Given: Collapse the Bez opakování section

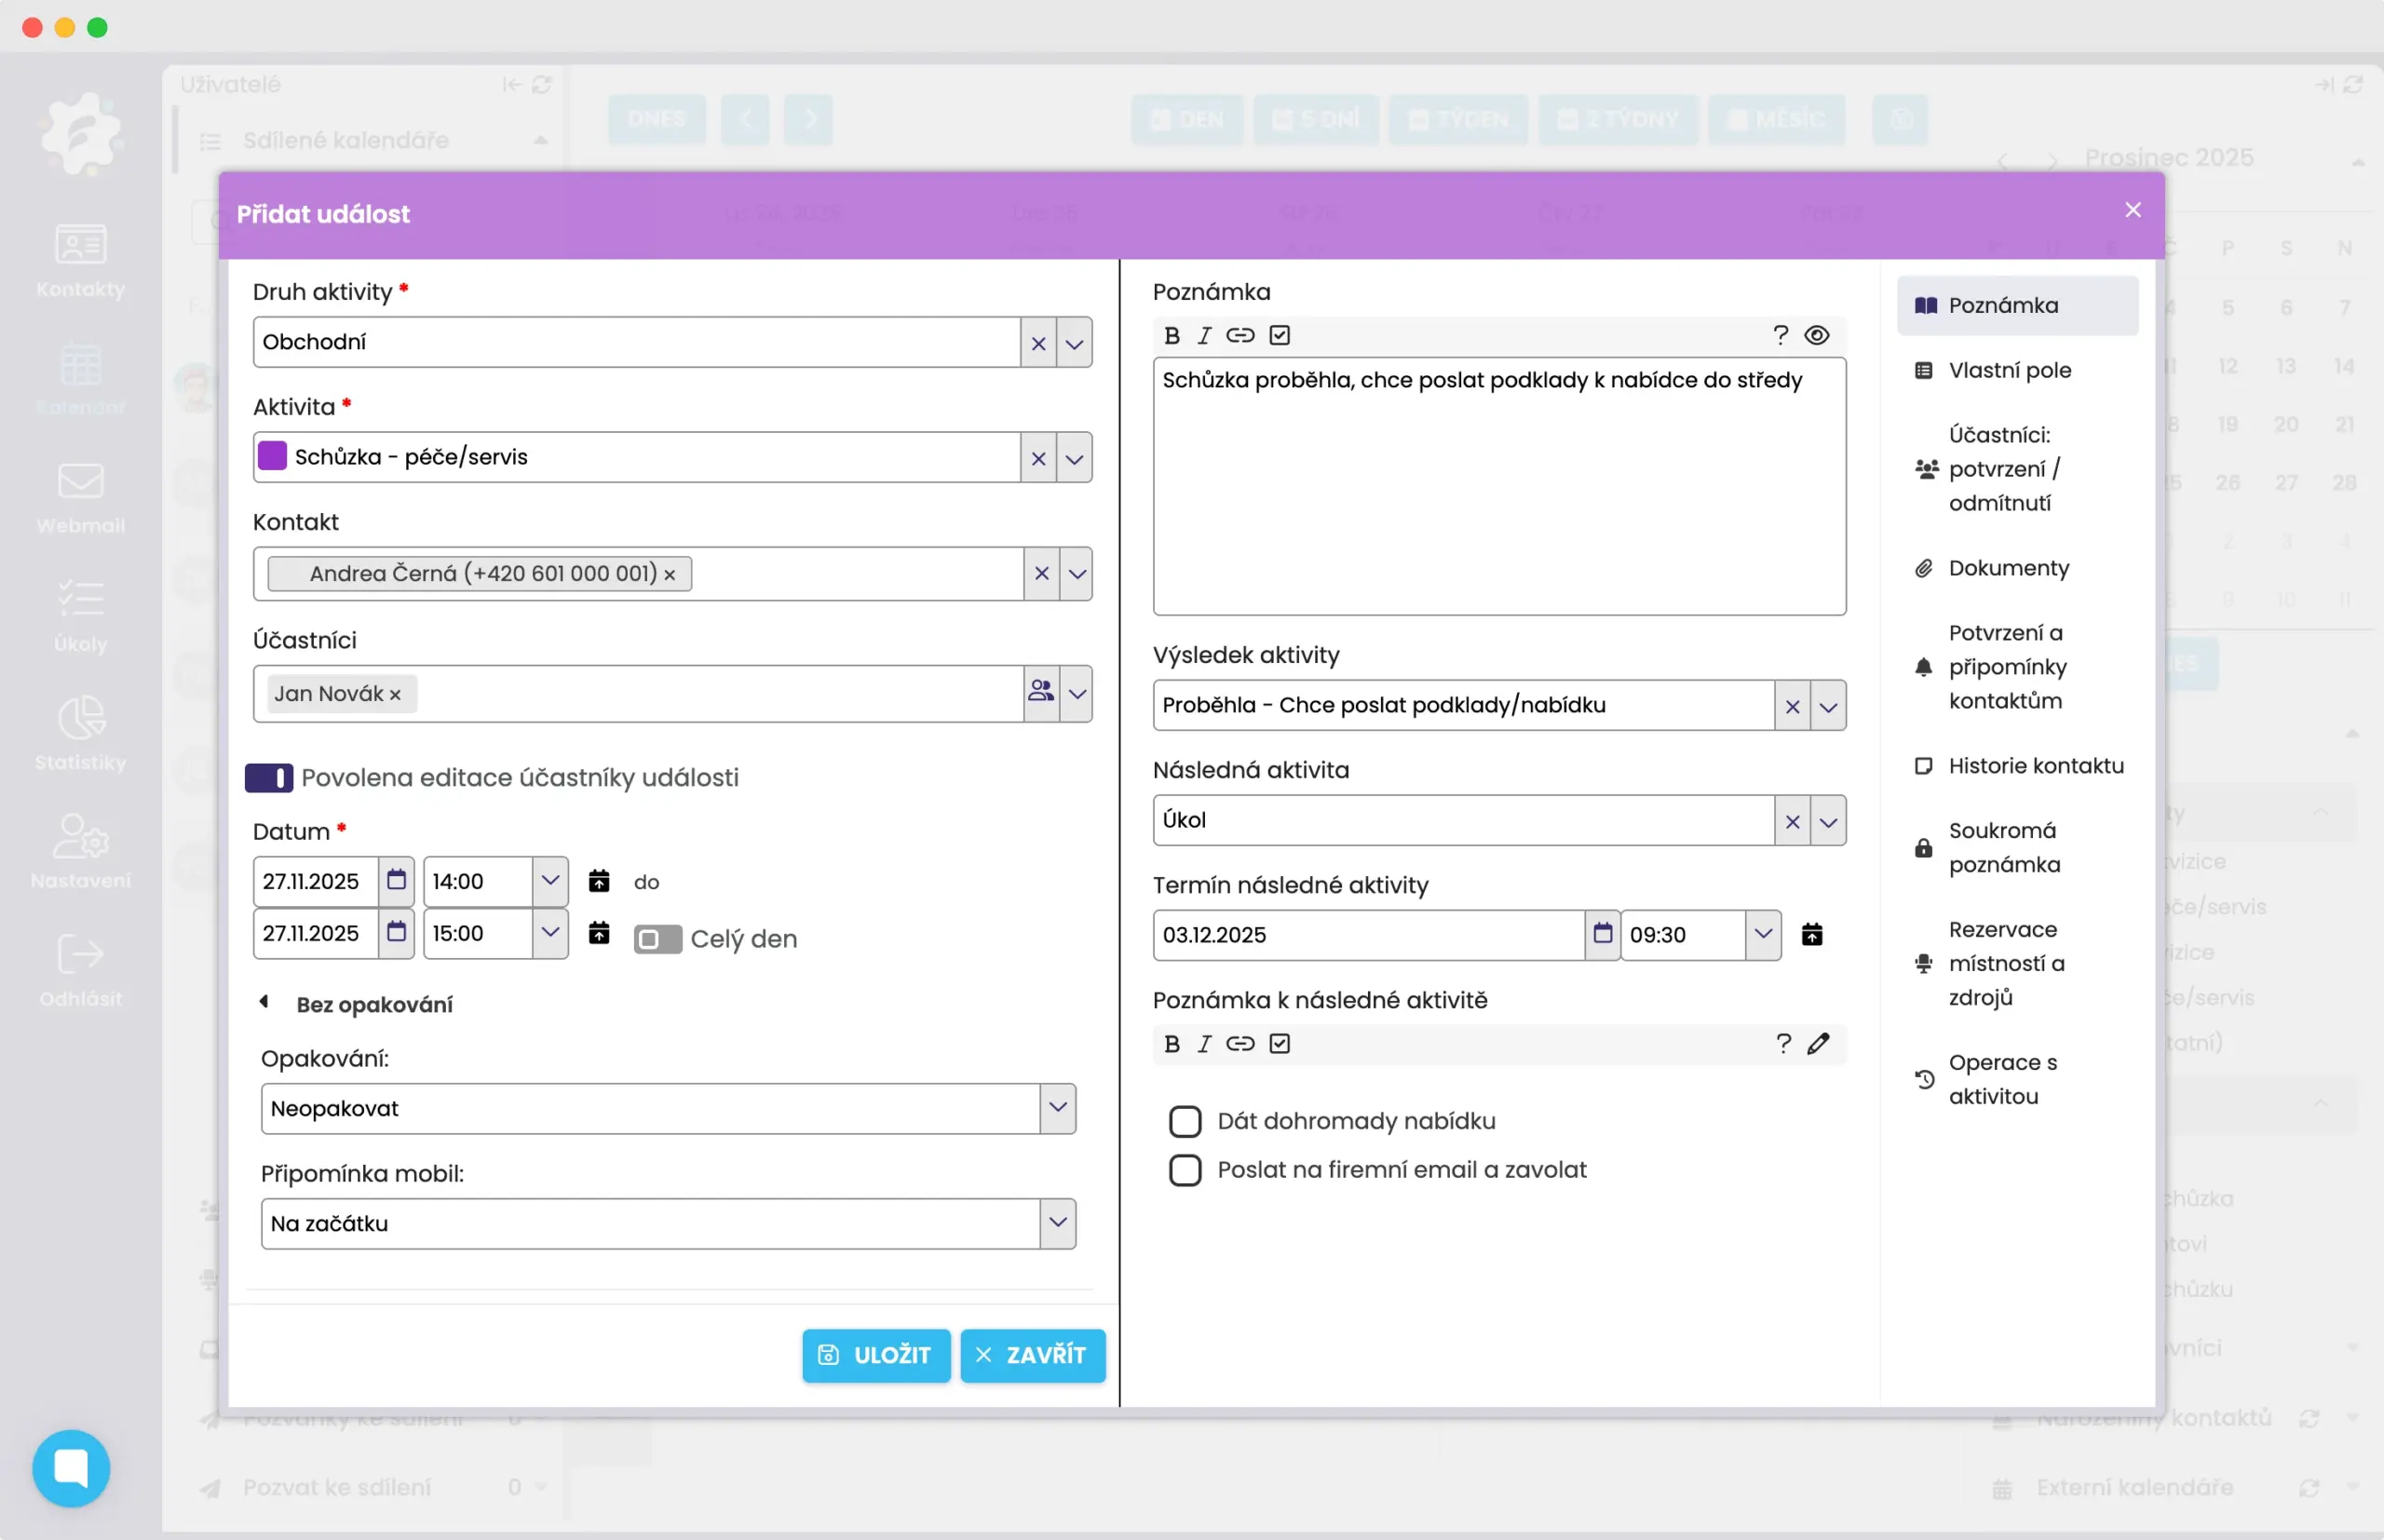Looking at the screenshot, I should (x=264, y=1003).
